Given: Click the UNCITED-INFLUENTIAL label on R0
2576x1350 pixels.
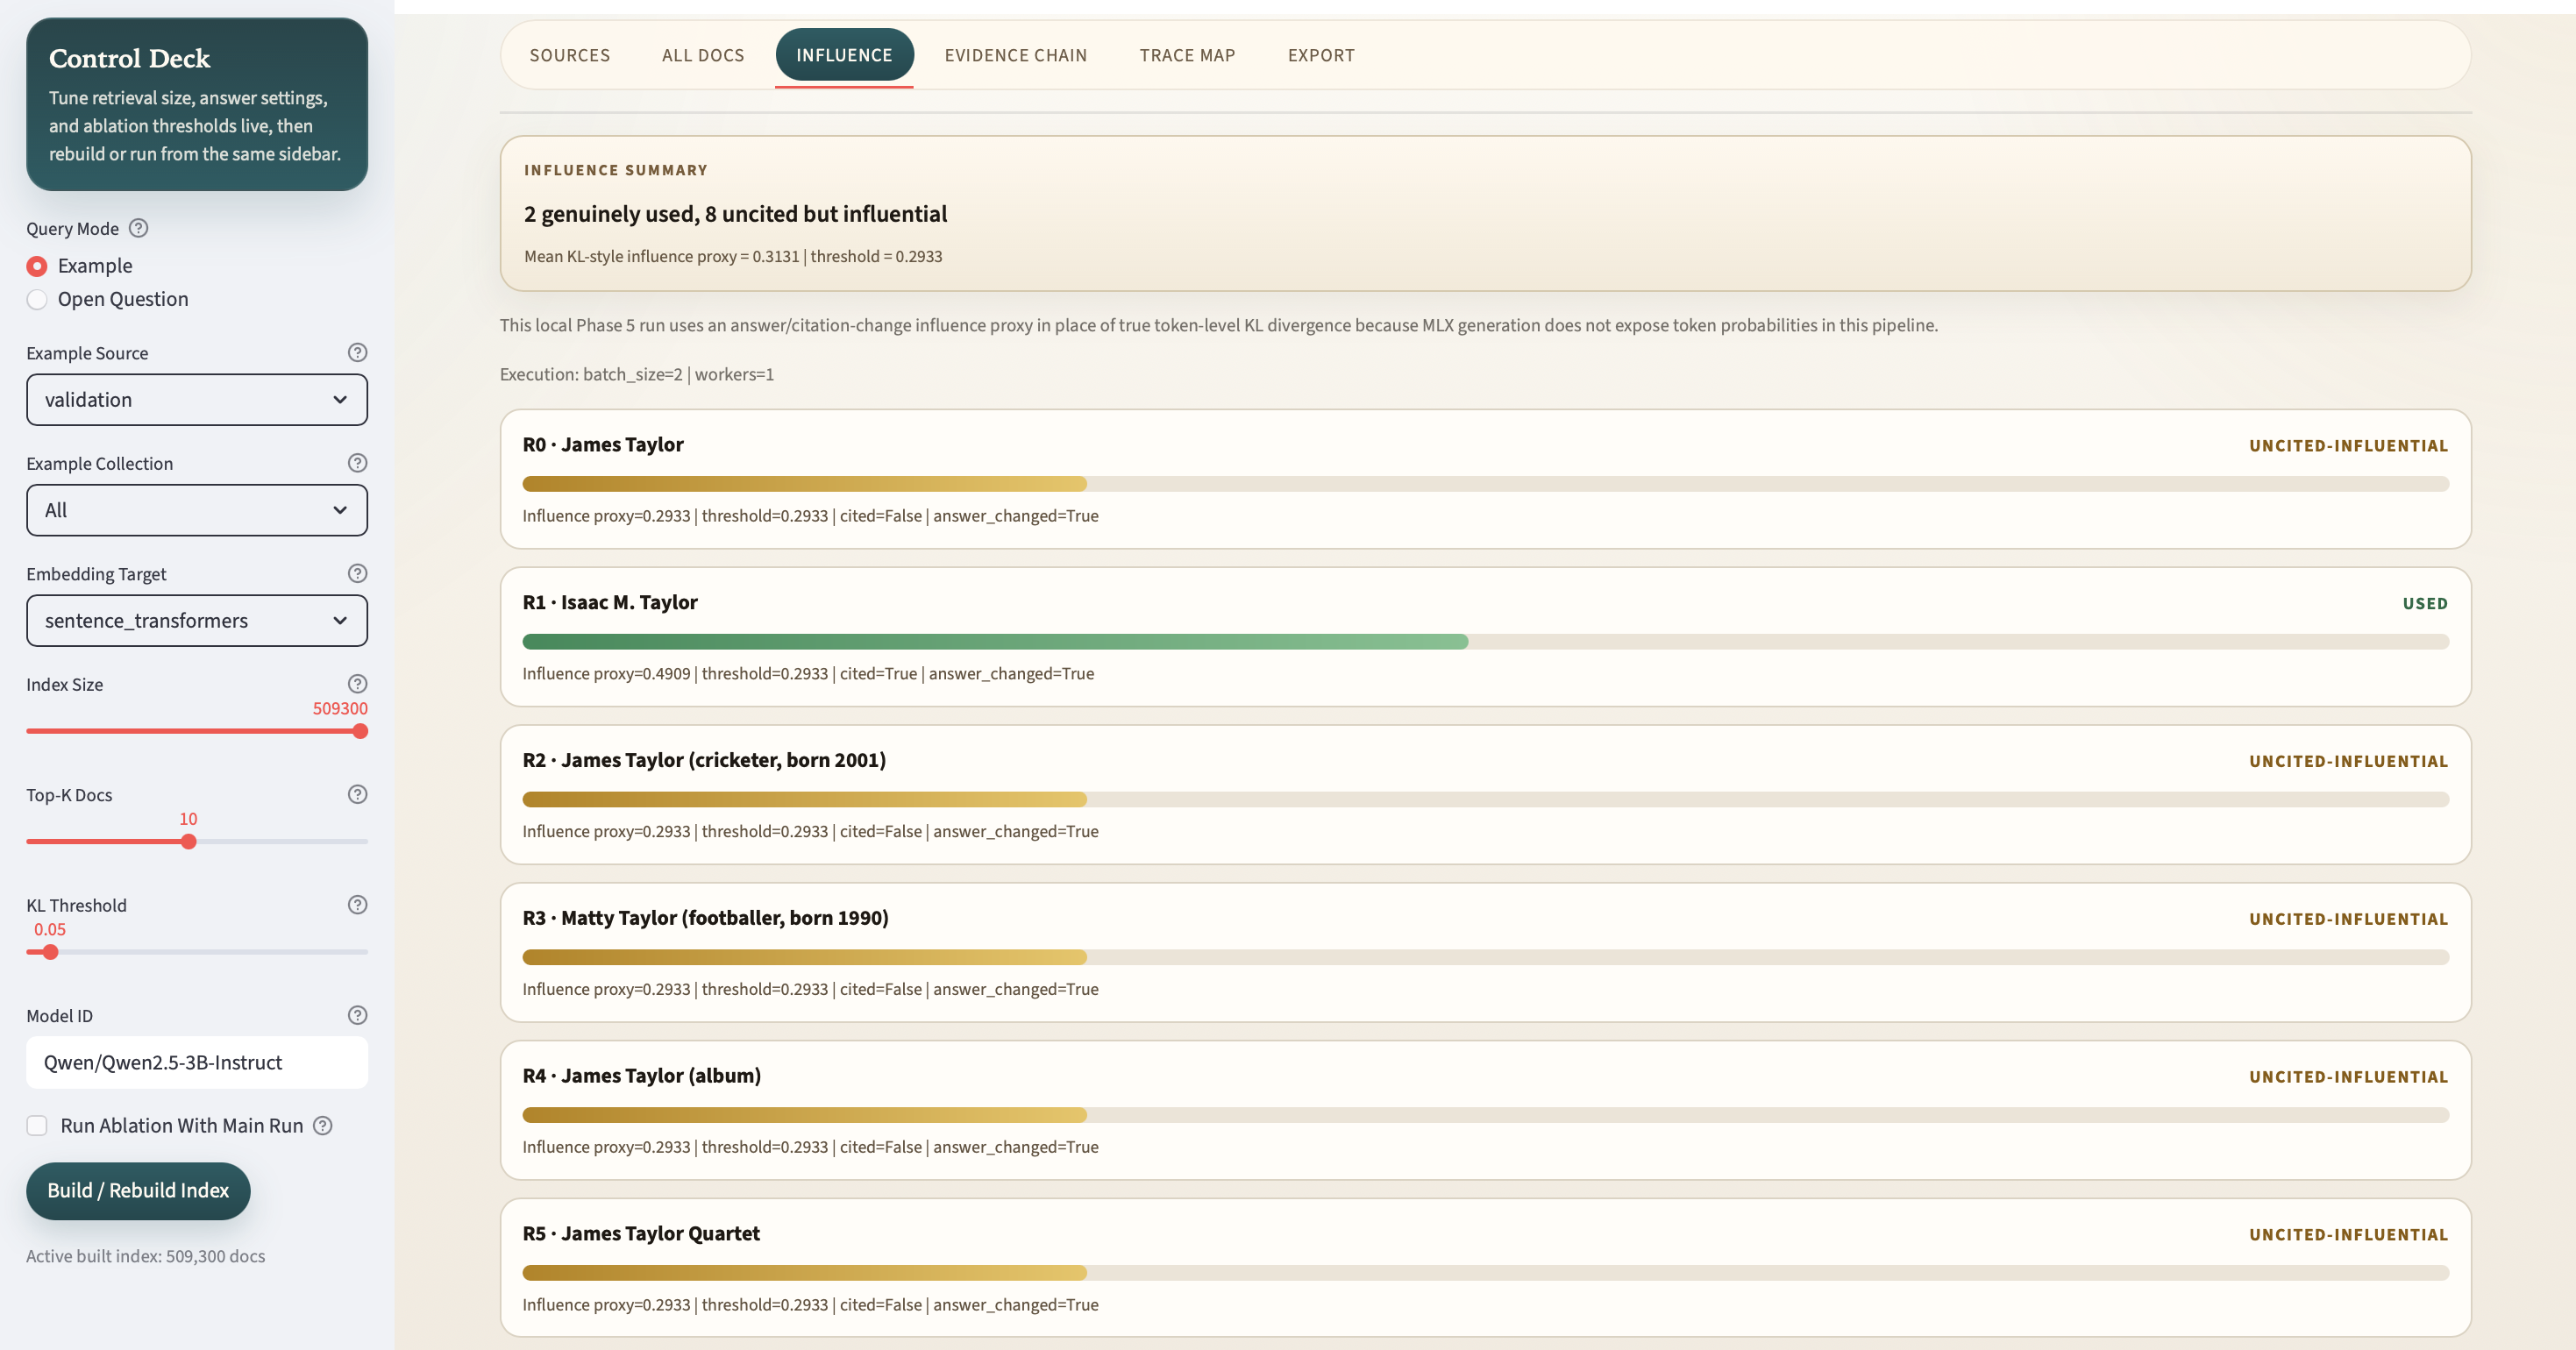Looking at the screenshot, I should [x=2348, y=445].
